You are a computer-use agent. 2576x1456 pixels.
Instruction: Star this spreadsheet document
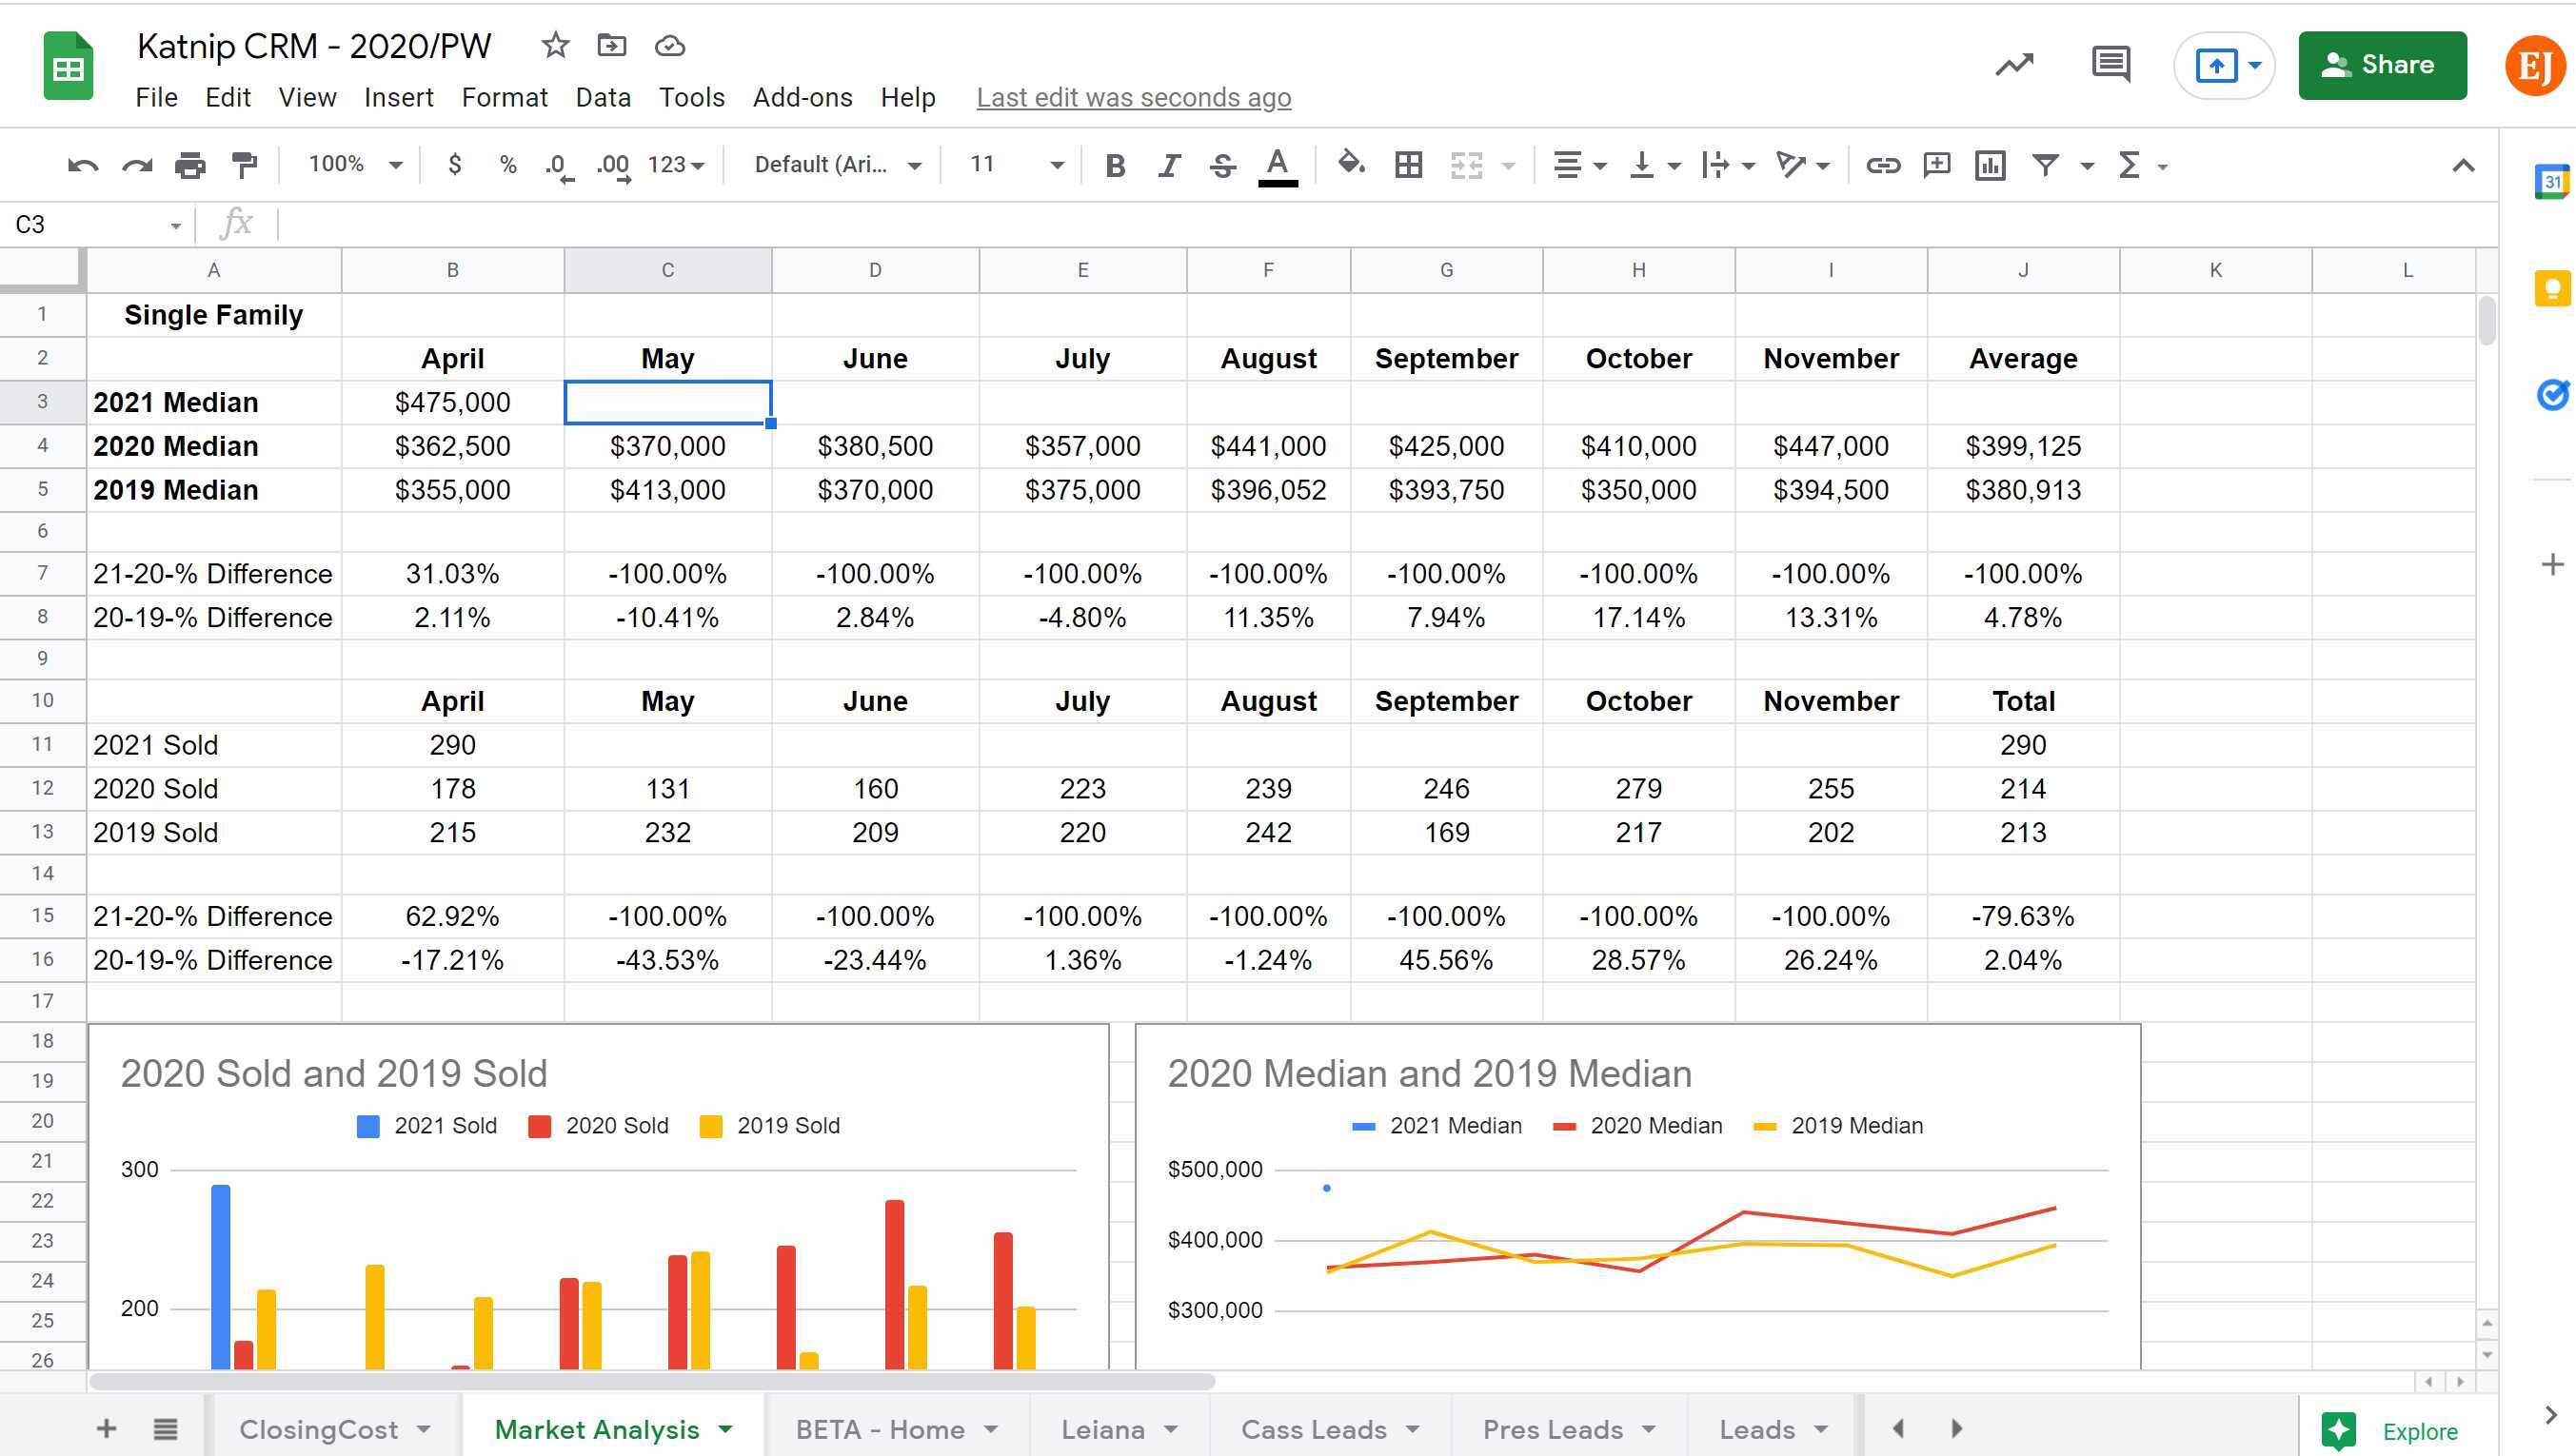point(555,45)
